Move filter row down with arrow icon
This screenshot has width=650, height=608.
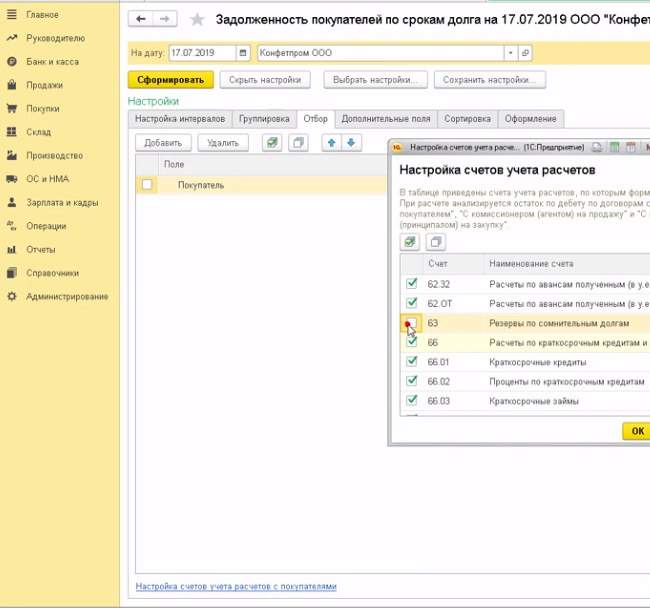pos(351,143)
